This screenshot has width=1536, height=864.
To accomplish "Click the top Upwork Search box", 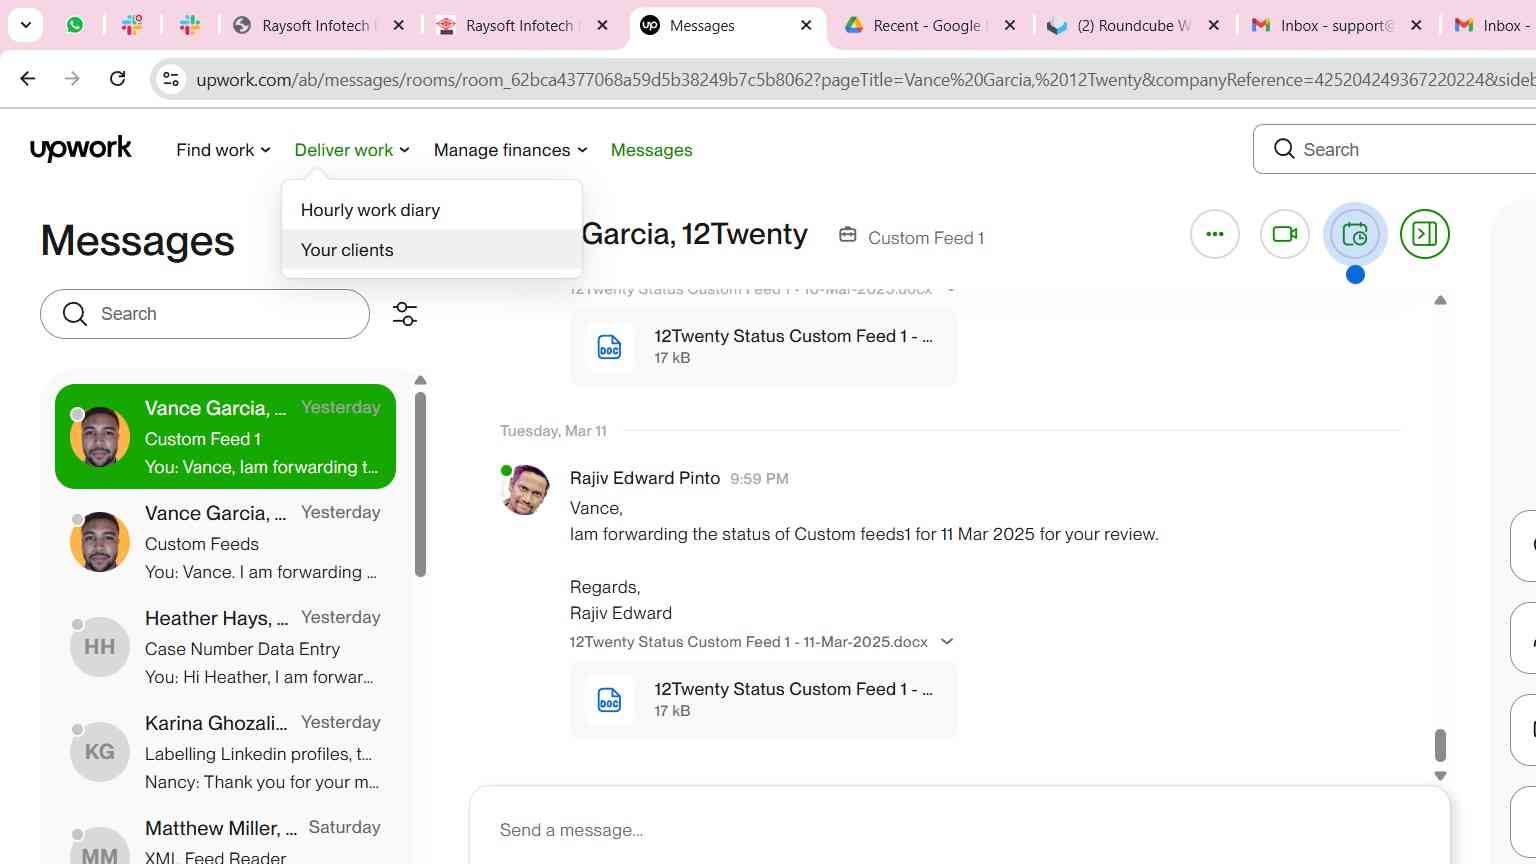I will point(1395,149).
